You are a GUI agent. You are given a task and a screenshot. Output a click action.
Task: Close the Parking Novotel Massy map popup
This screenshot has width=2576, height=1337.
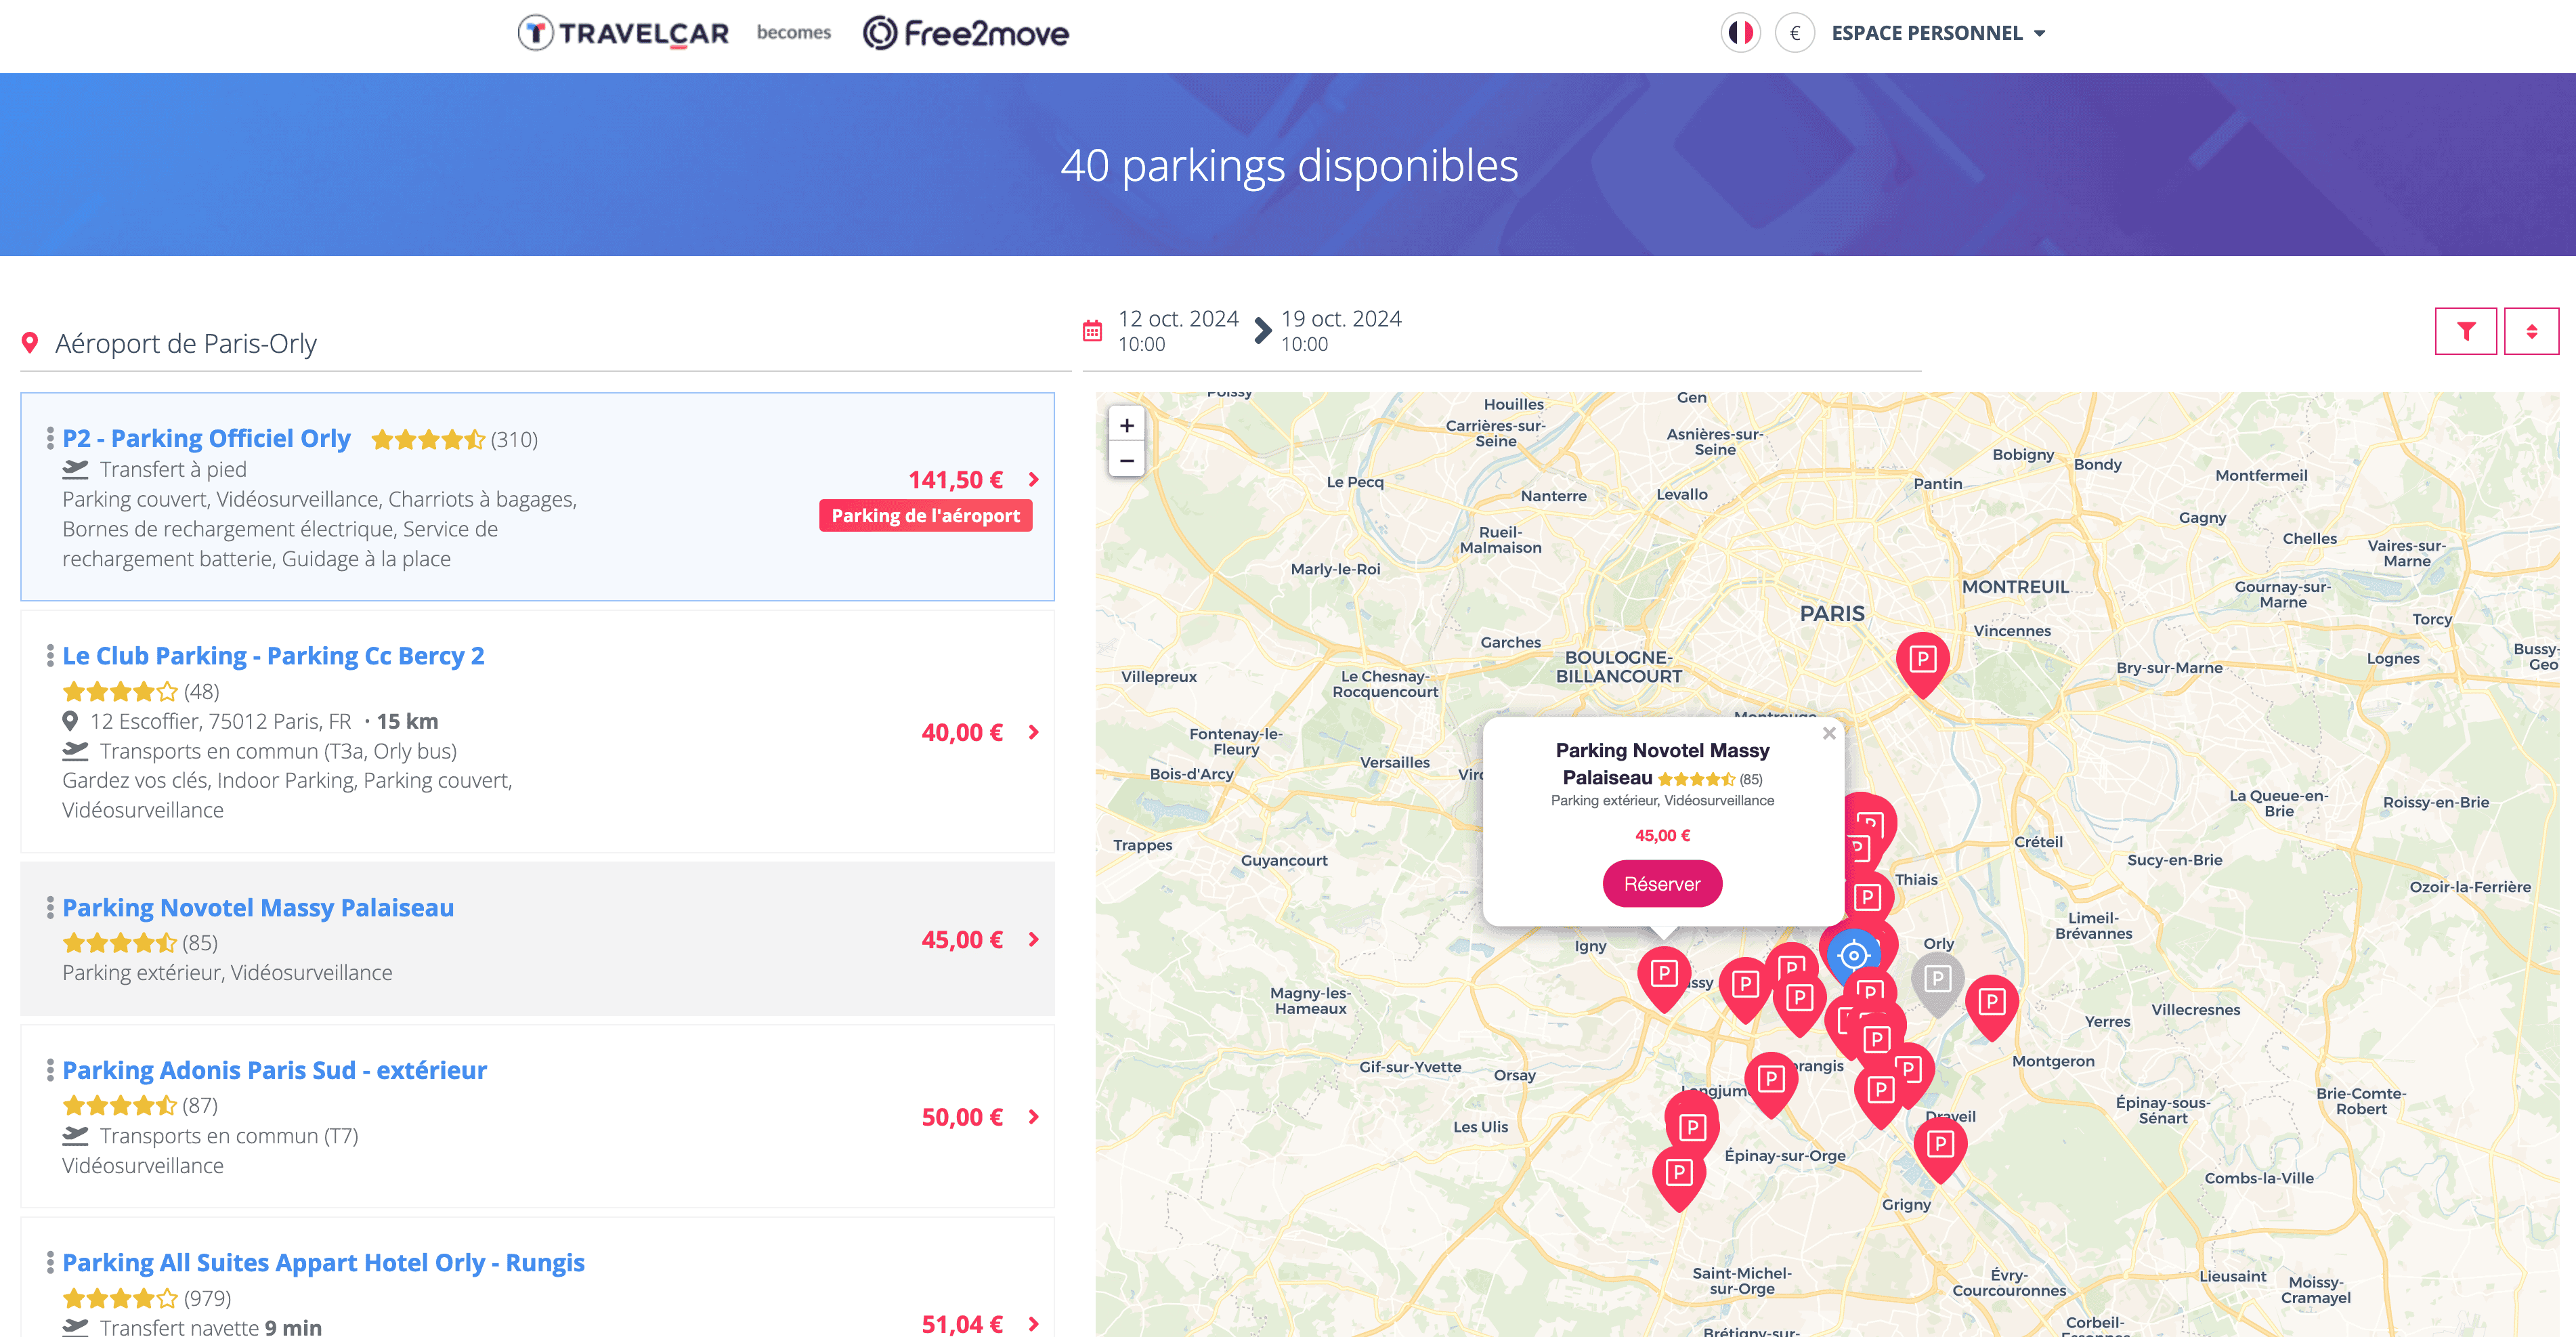tap(1829, 733)
